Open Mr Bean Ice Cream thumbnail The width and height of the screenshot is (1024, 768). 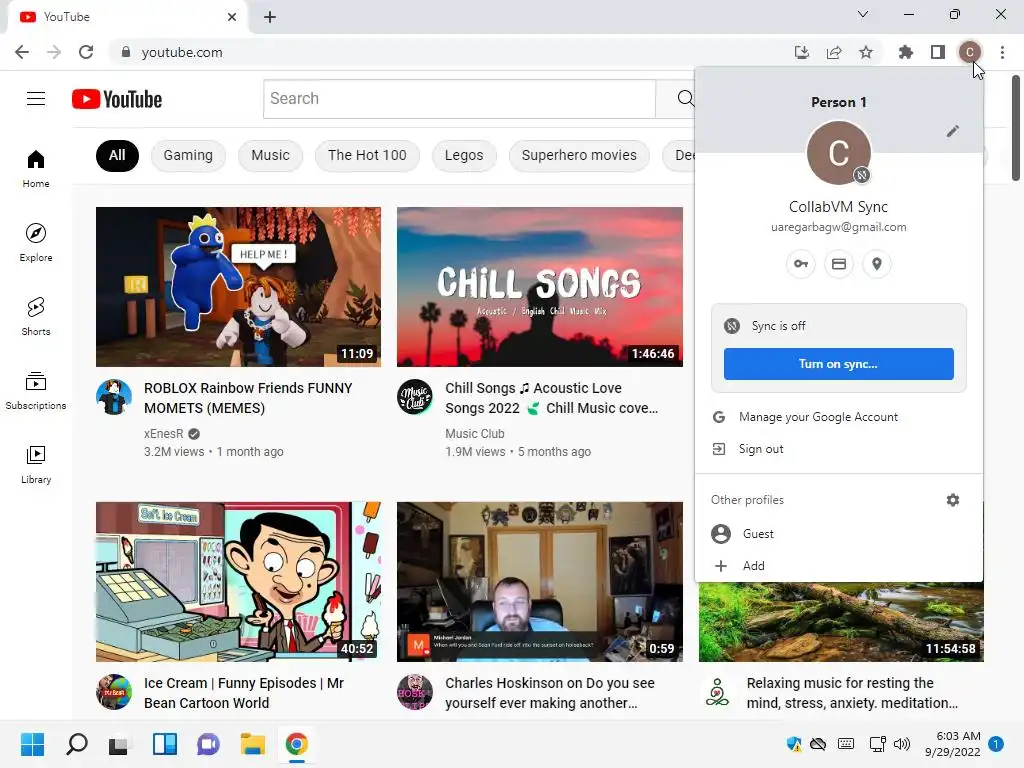(x=238, y=582)
